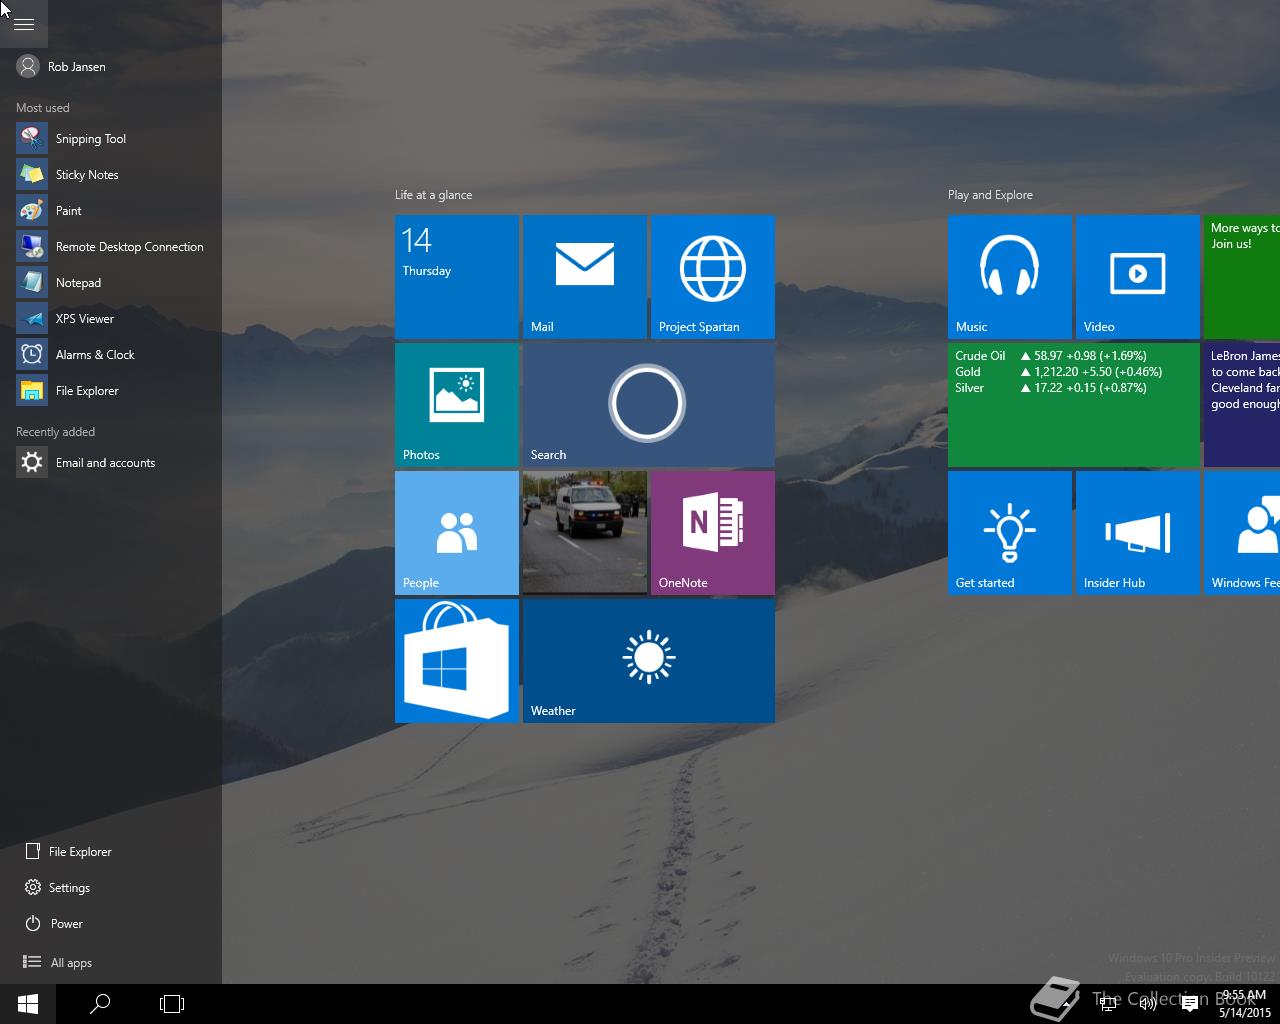Launch the OneNote tile
The image size is (1280, 1024).
pyautogui.click(x=713, y=533)
